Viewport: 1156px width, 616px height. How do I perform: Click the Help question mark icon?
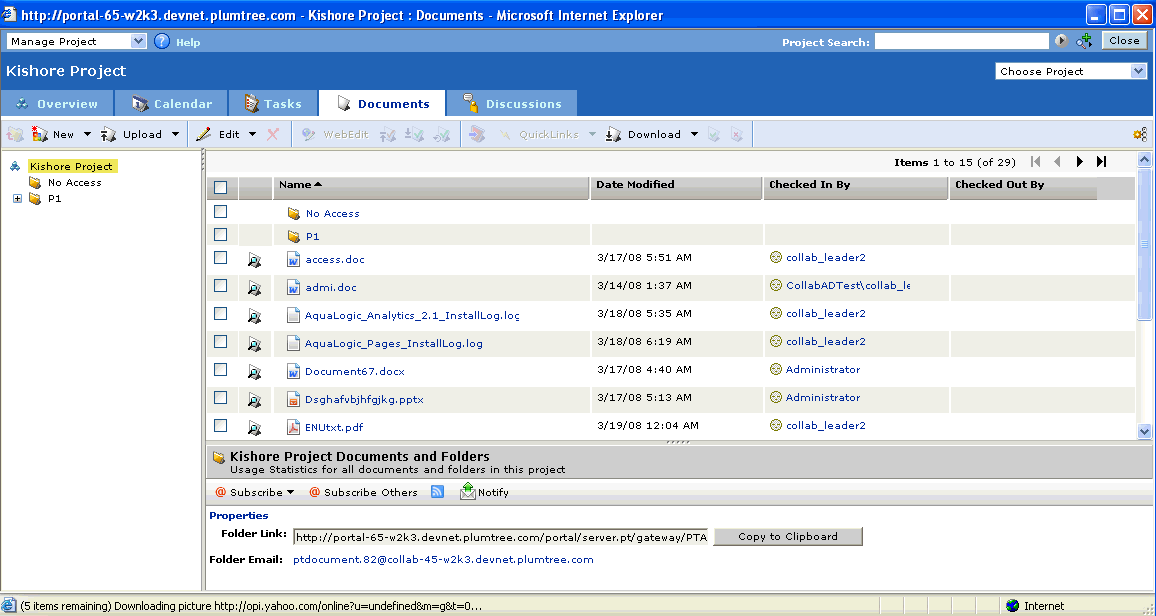(x=162, y=41)
